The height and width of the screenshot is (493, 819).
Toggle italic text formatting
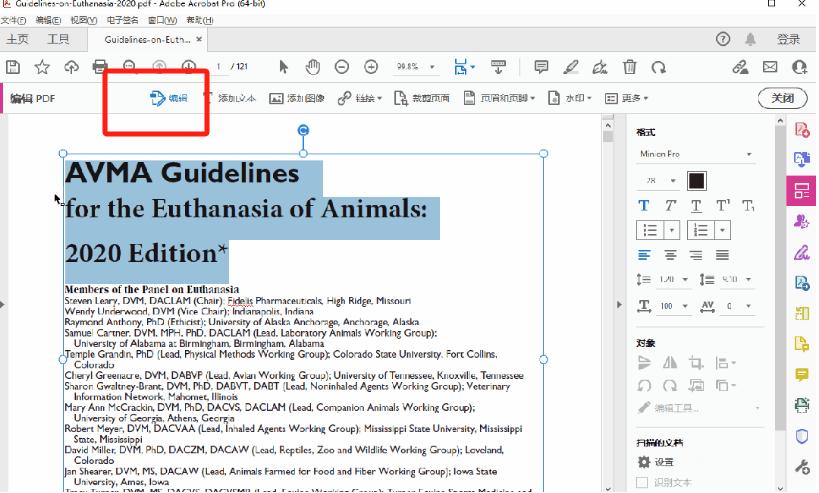(670, 206)
